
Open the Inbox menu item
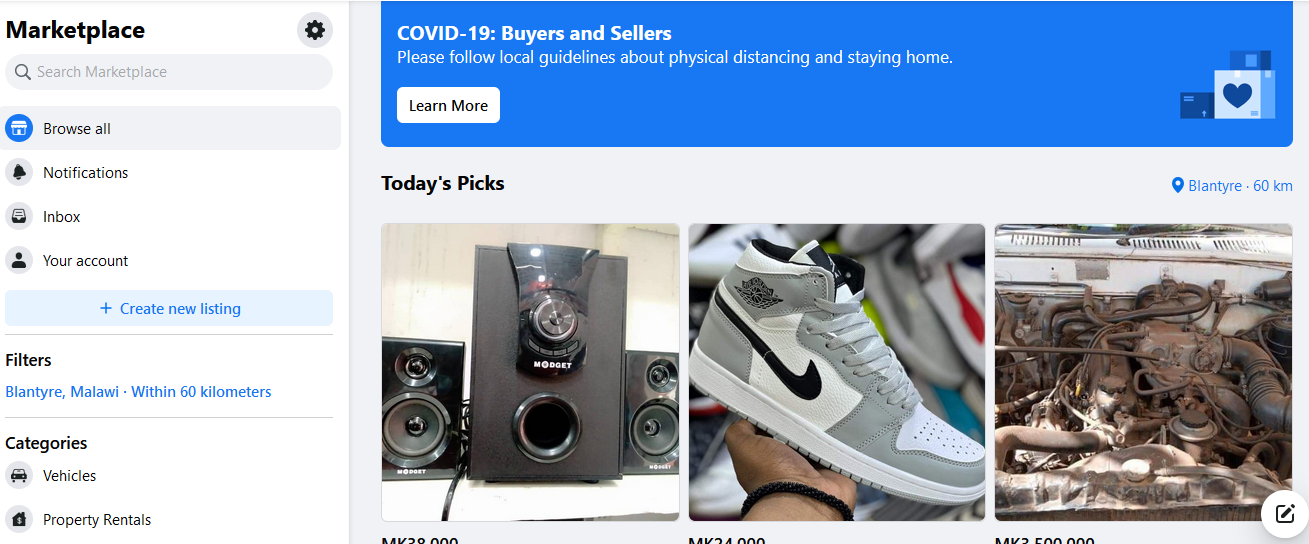170,216
